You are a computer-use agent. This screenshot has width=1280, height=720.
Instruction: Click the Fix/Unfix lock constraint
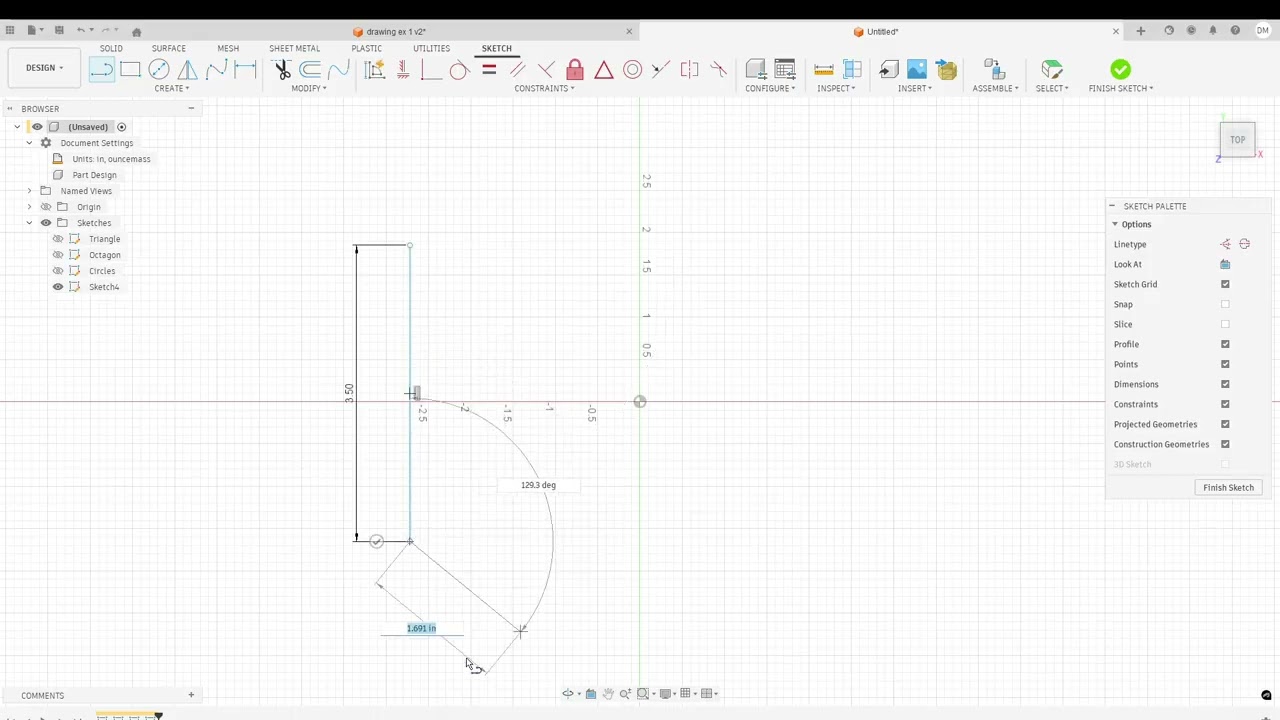coord(575,70)
